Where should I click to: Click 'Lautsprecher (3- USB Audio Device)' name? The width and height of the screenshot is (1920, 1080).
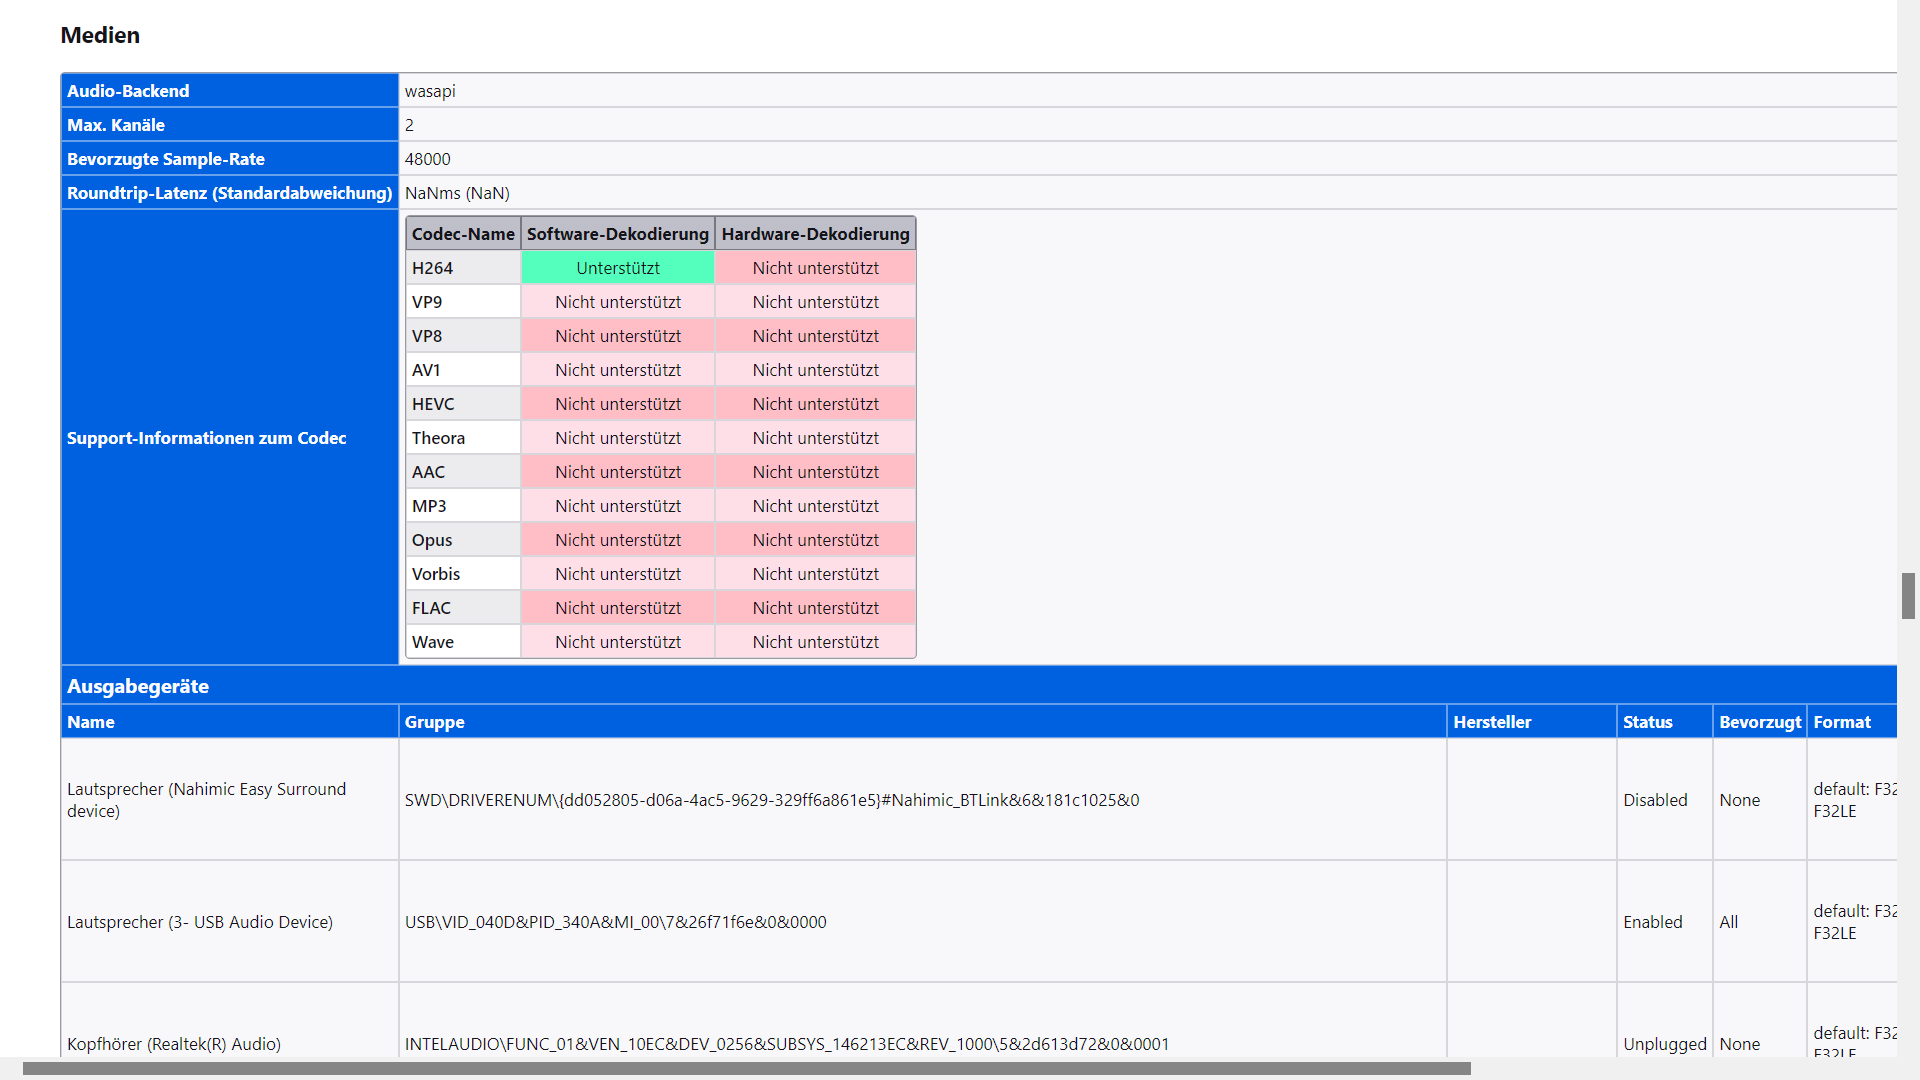coord(200,922)
